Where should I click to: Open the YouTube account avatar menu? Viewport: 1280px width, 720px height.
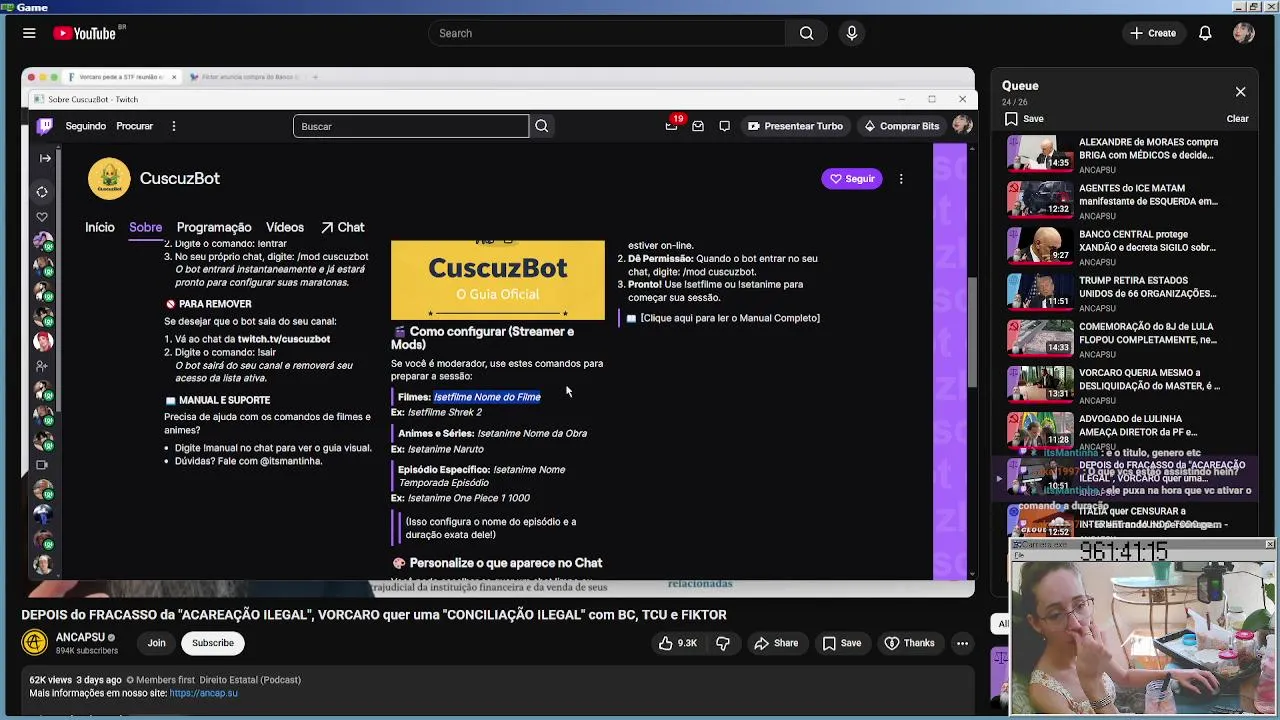point(1244,33)
